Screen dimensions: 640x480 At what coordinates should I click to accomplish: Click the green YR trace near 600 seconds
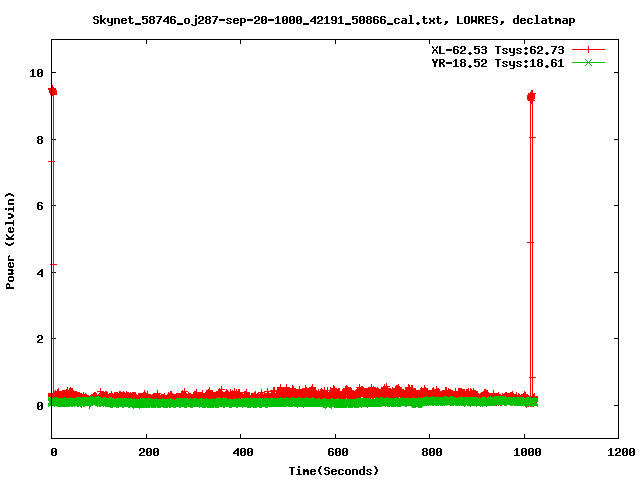335,402
